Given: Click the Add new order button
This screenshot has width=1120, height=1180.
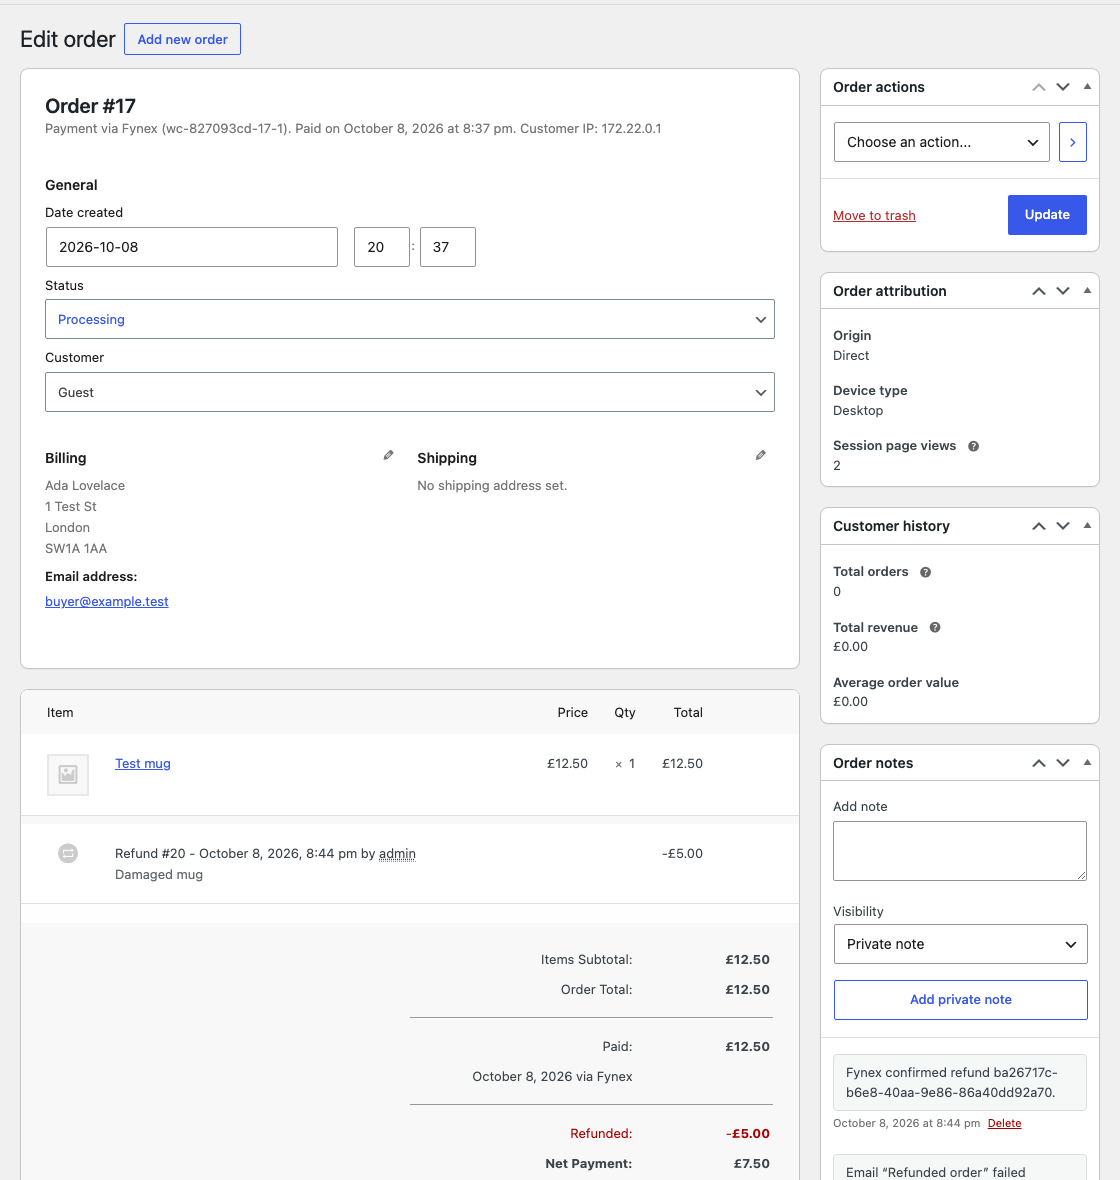Looking at the screenshot, I should [x=182, y=39].
